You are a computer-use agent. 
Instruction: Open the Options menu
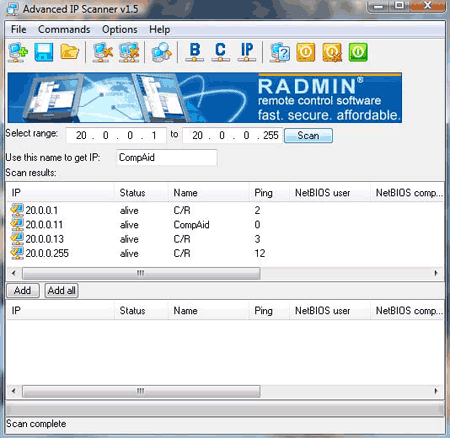tap(120, 29)
